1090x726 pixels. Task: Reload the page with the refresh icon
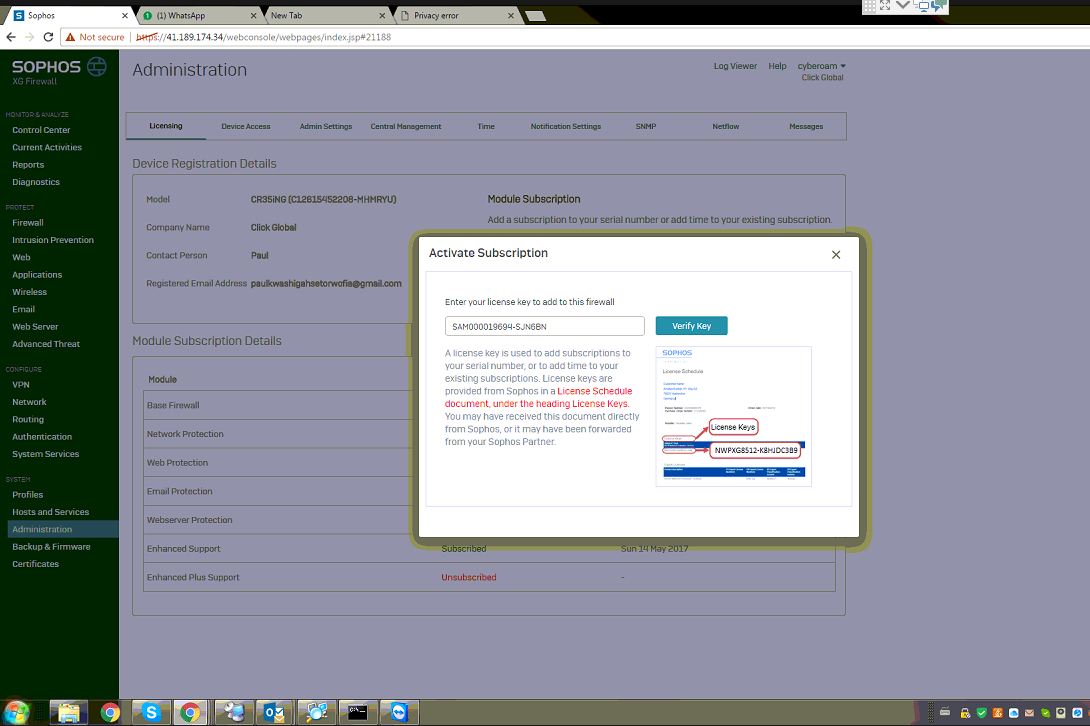point(48,37)
